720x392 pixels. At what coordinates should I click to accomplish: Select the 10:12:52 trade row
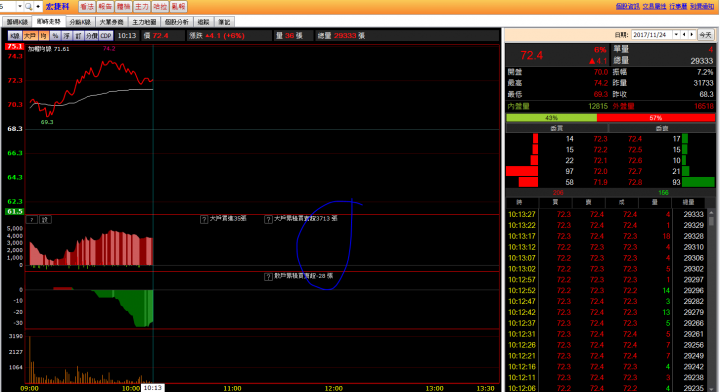tap(606, 291)
